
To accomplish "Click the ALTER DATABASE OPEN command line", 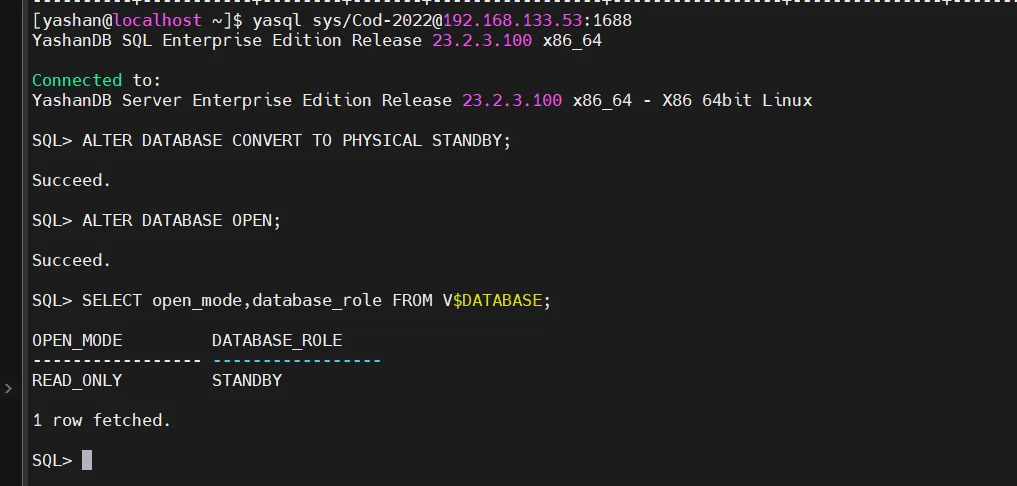I will [x=181, y=220].
